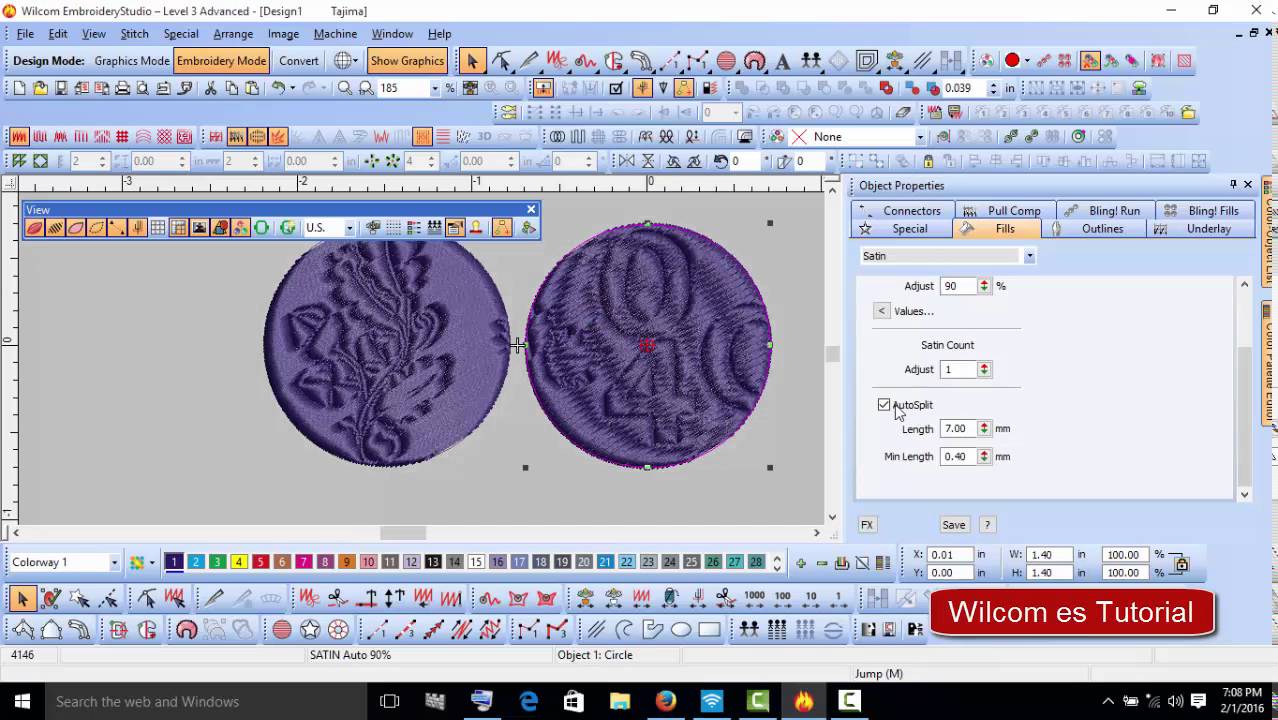The height and width of the screenshot is (720, 1278).
Task: Click the Convert button
Action: click(x=299, y=61)
